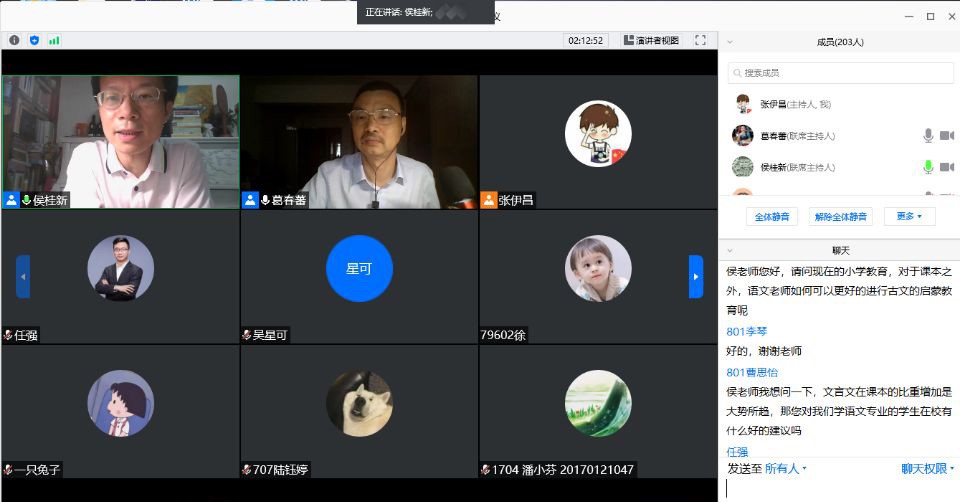Click the 全体静音 (mute all) button
Screen dimensions: 960x502
(x=771, y=216)
